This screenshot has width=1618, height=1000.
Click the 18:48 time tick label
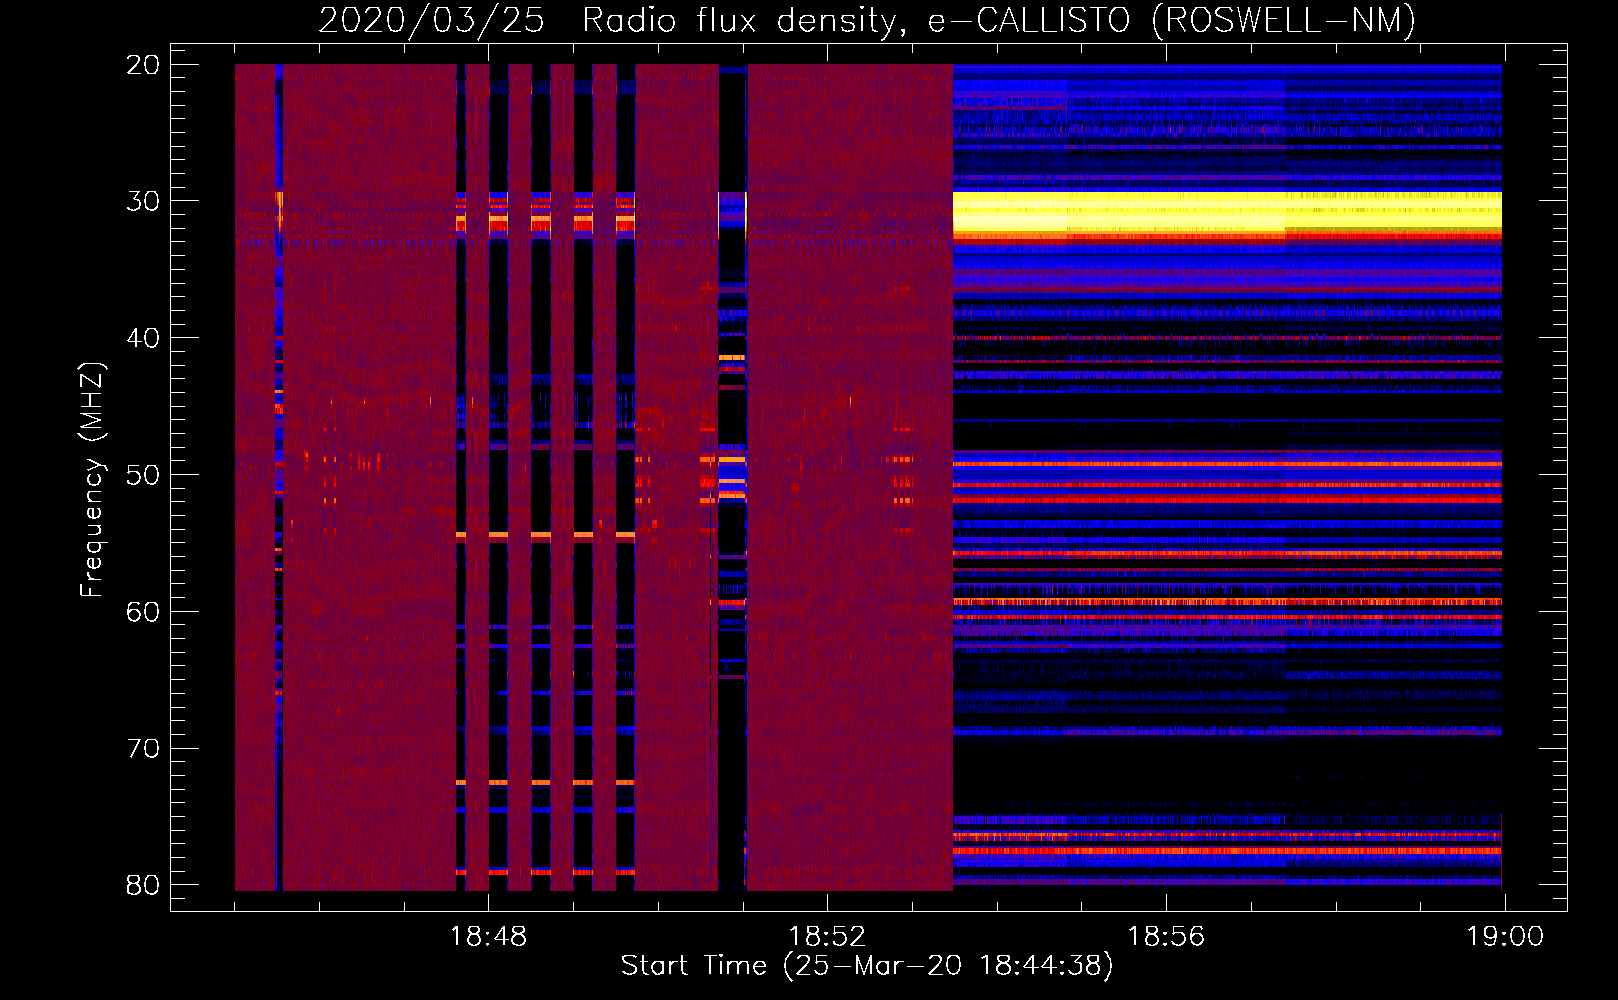[488, 936]
